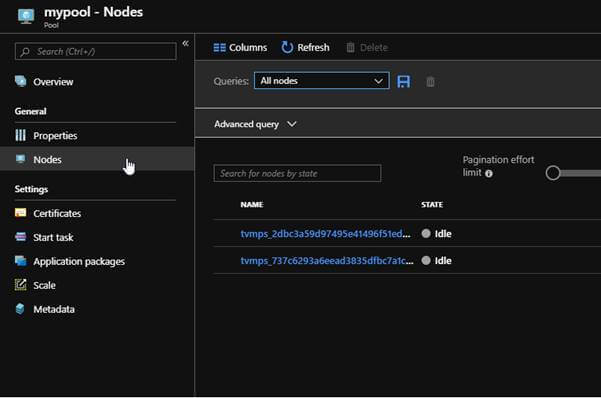Viewport: 601px width, 398px height.
Task: Open Application packages
Action: (x=79, y=261)
